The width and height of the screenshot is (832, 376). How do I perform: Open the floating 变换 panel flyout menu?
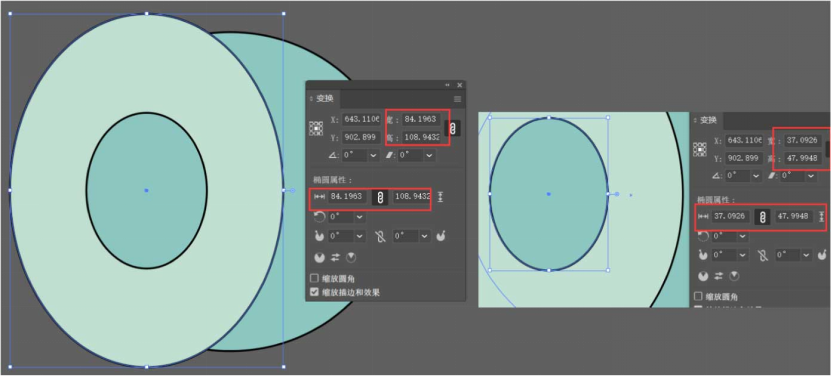pyautogui.click(x=457, y=99)
